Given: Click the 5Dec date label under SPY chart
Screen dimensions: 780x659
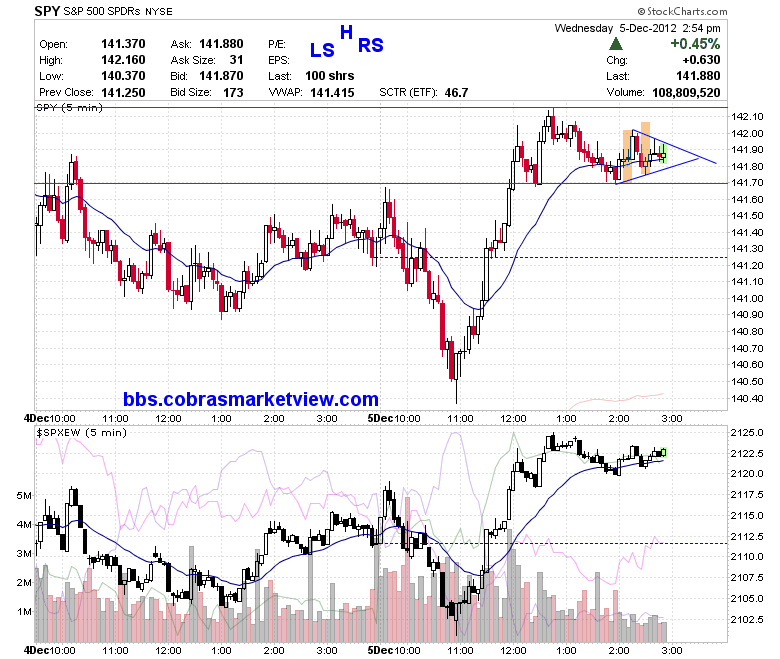Looking at the screenshot, I should pyautogui.click(x=380, y=418).
